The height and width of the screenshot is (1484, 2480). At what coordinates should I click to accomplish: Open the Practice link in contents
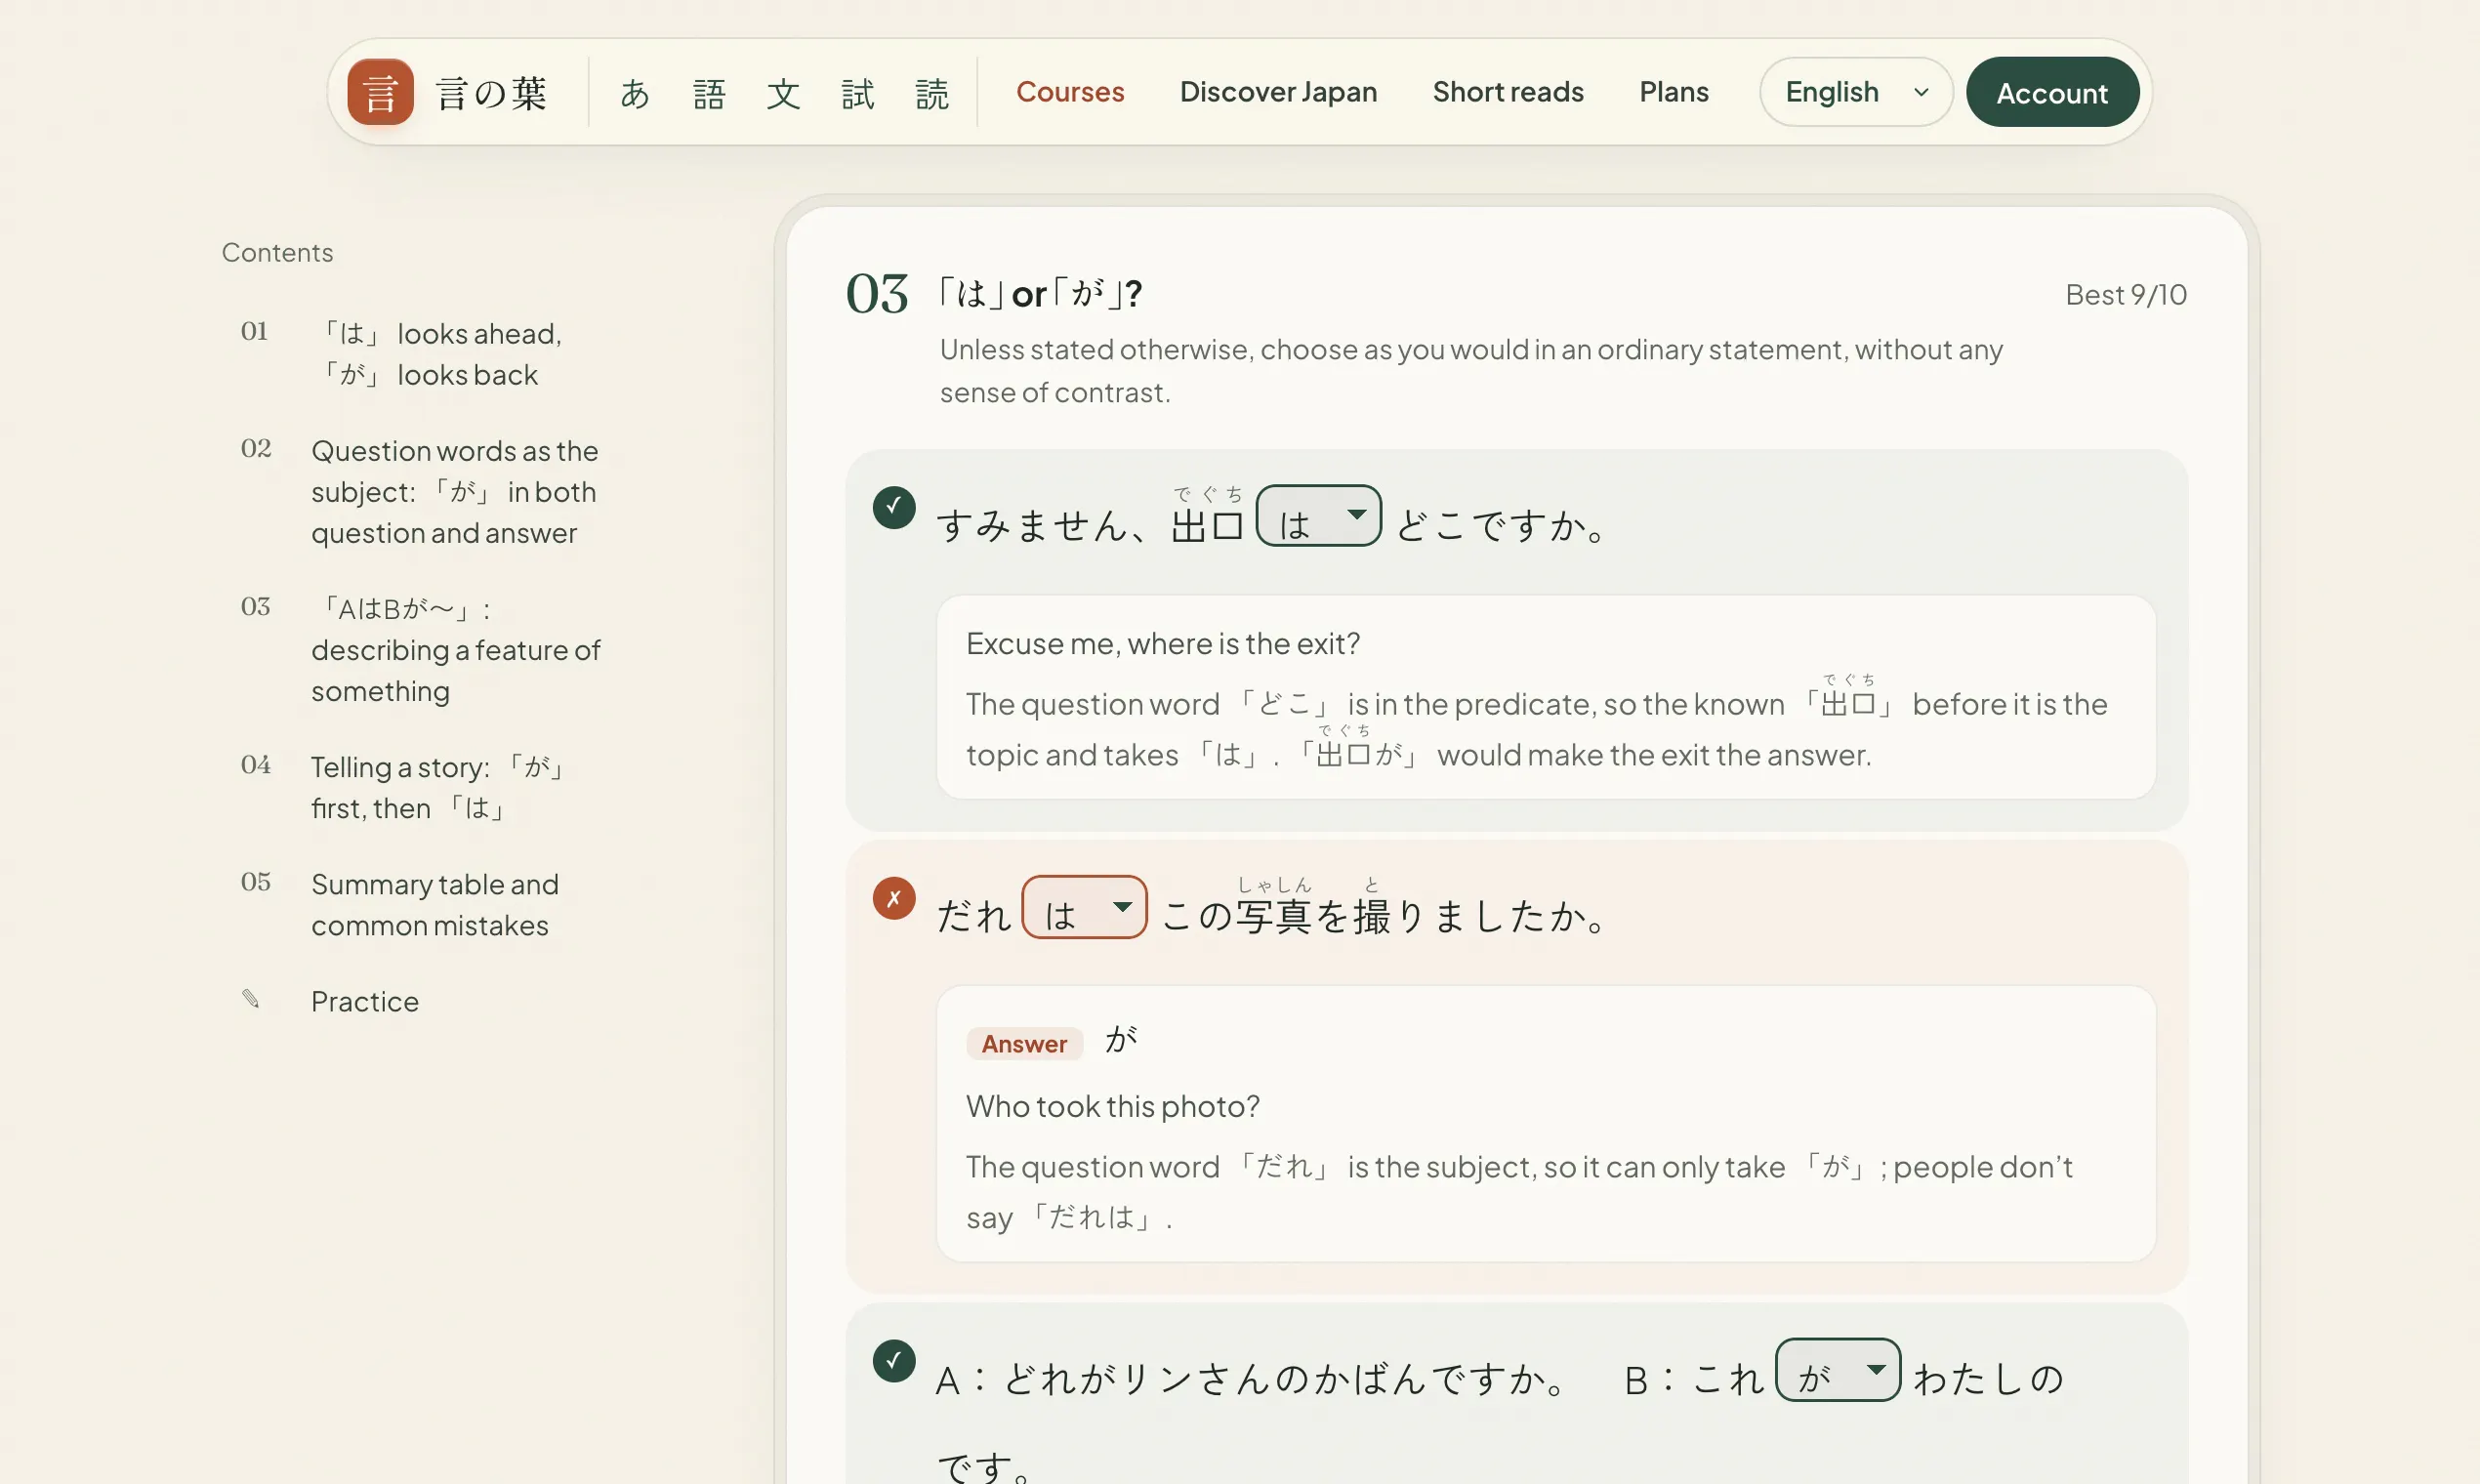(364, 1001)
